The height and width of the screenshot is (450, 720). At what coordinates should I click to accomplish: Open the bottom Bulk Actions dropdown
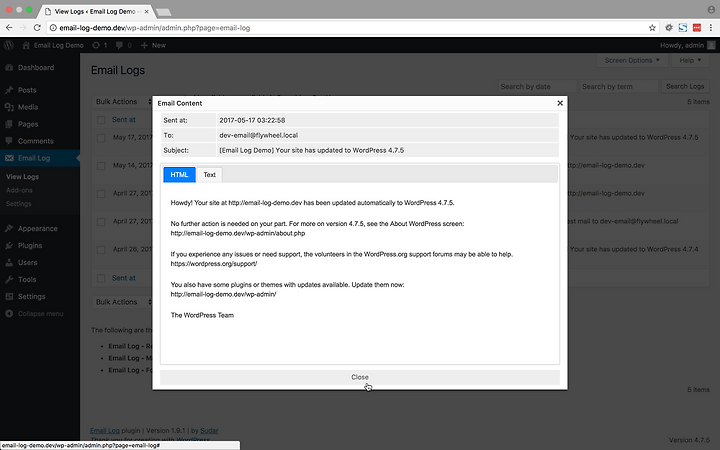coord(122,302)
